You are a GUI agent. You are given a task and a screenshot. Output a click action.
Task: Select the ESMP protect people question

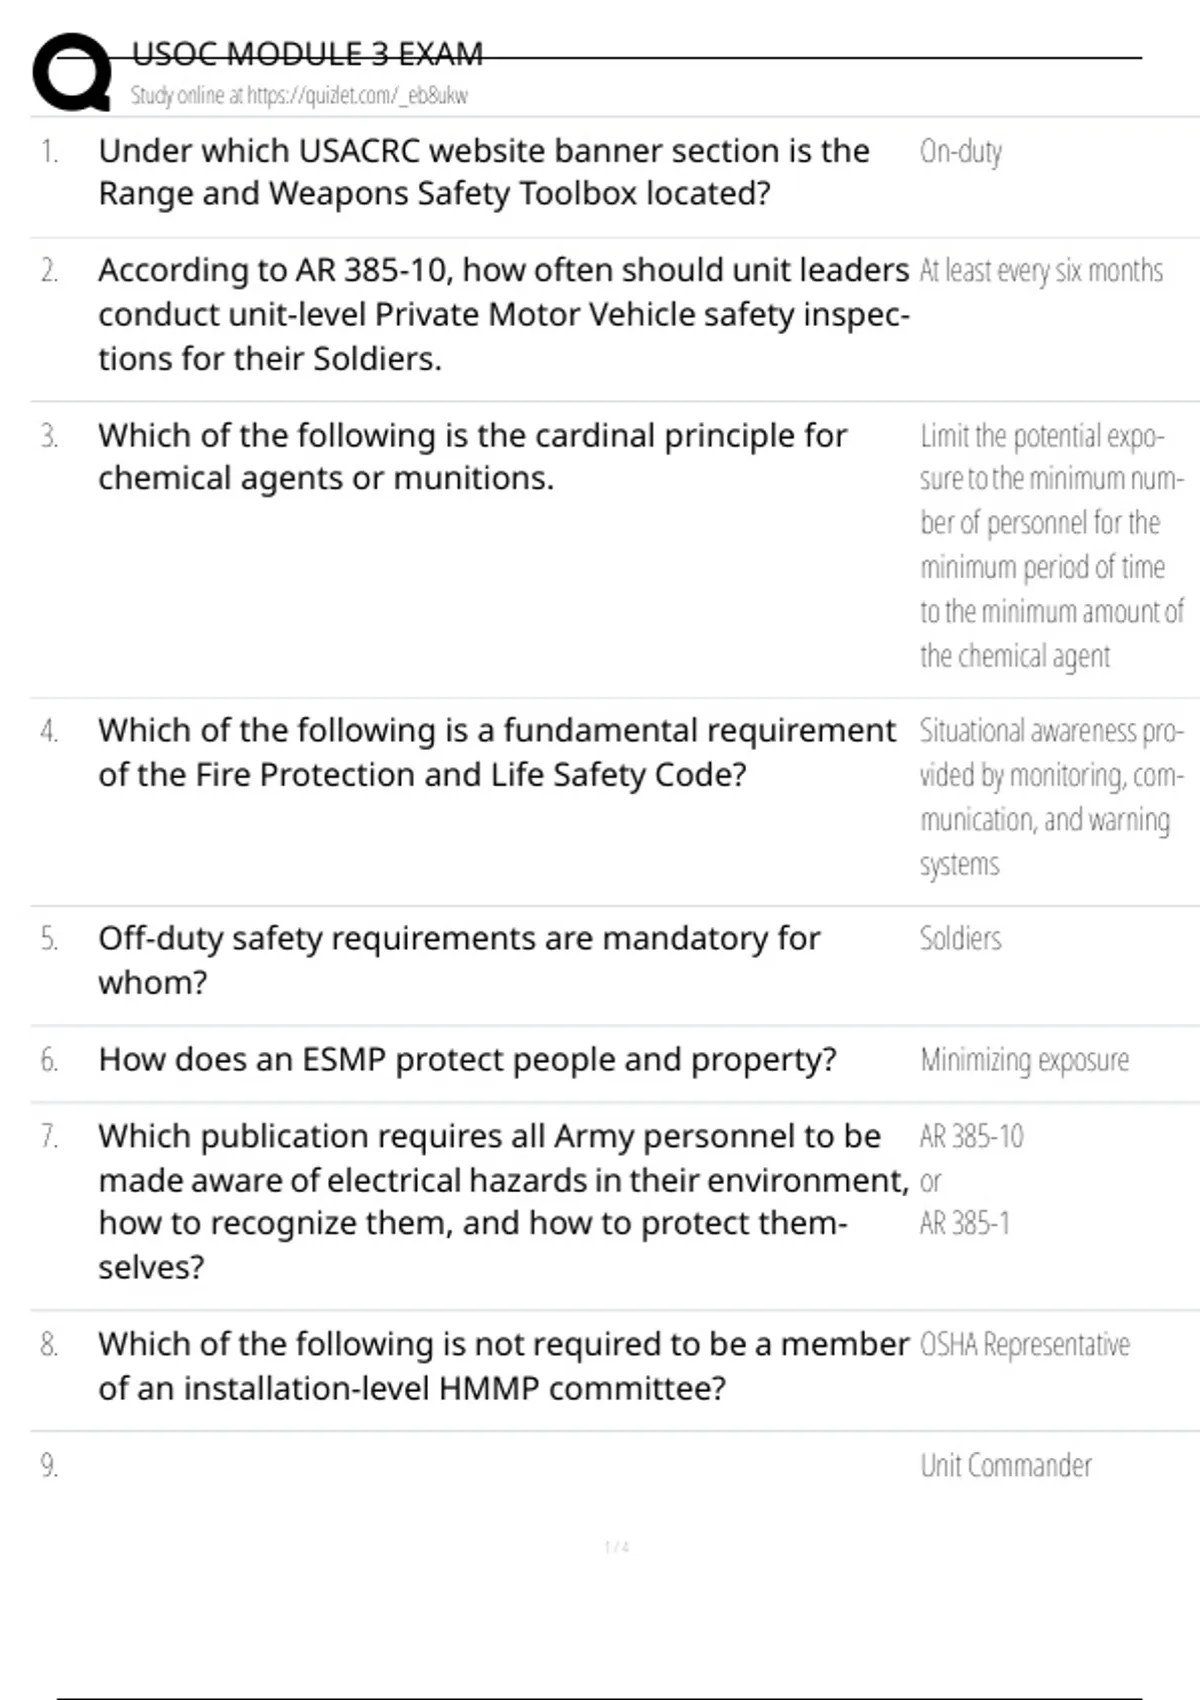click(x=467, y=1060)
